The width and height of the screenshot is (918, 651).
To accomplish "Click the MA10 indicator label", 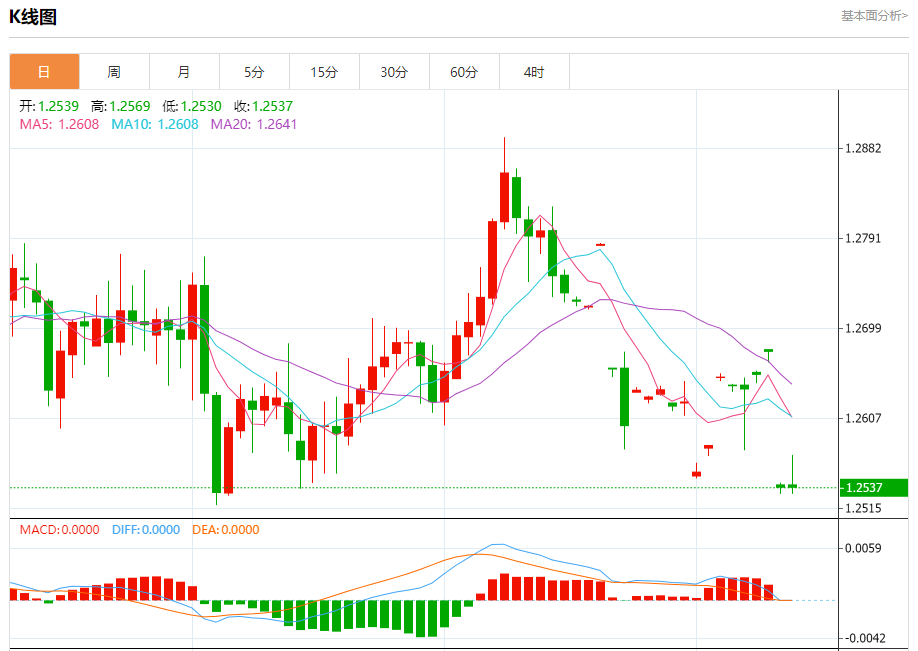I will point(155,124).
